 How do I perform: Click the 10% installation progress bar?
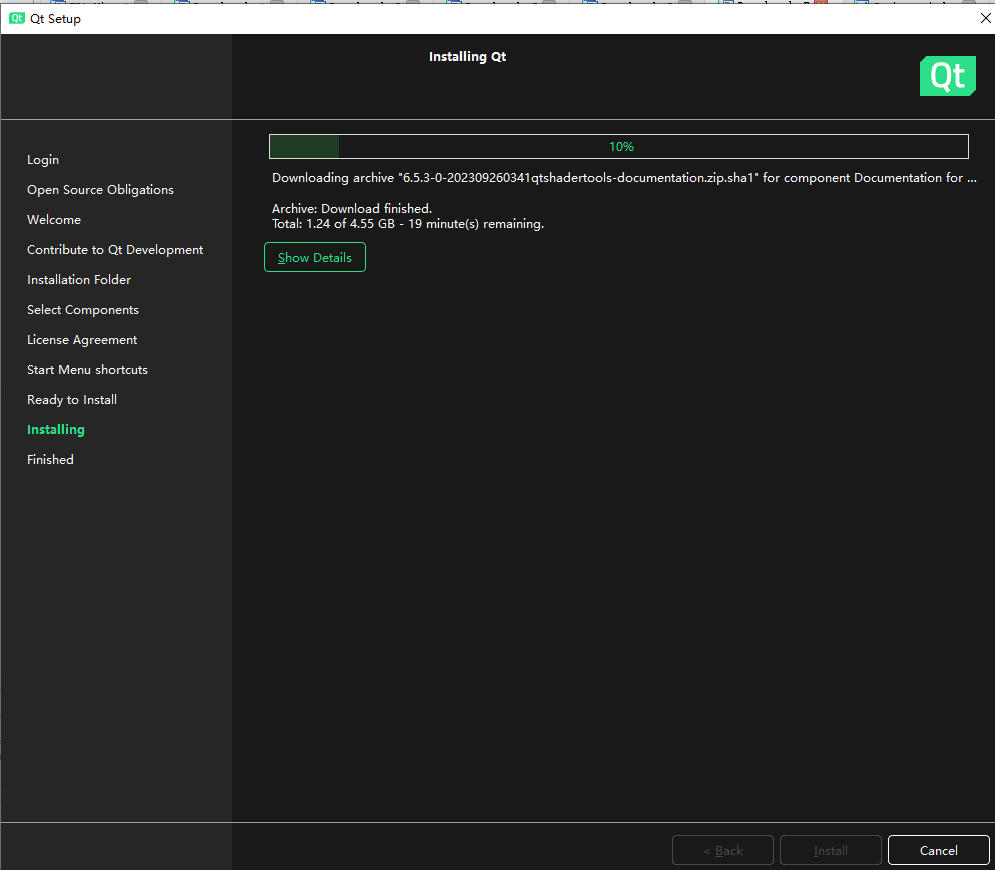[x=619, y=147]
